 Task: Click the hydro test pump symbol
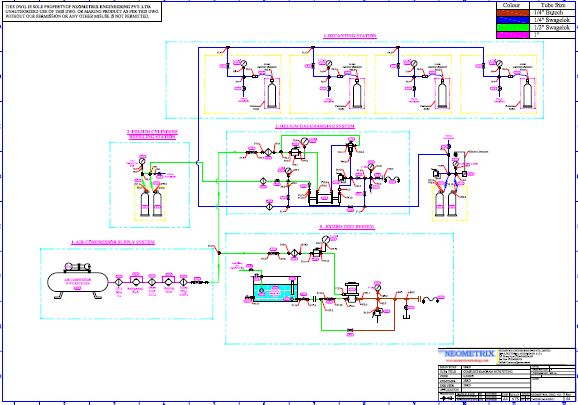pyautogui.click(x=350, y=294)
